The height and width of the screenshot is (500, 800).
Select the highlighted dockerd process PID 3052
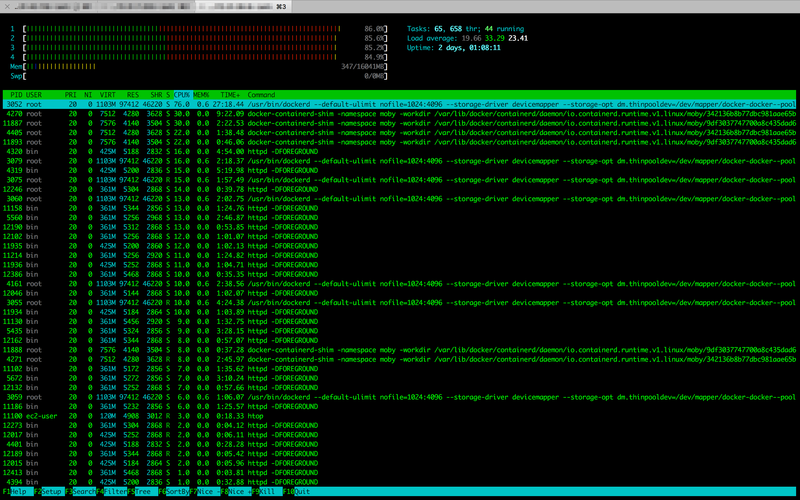tap(399, 104)
